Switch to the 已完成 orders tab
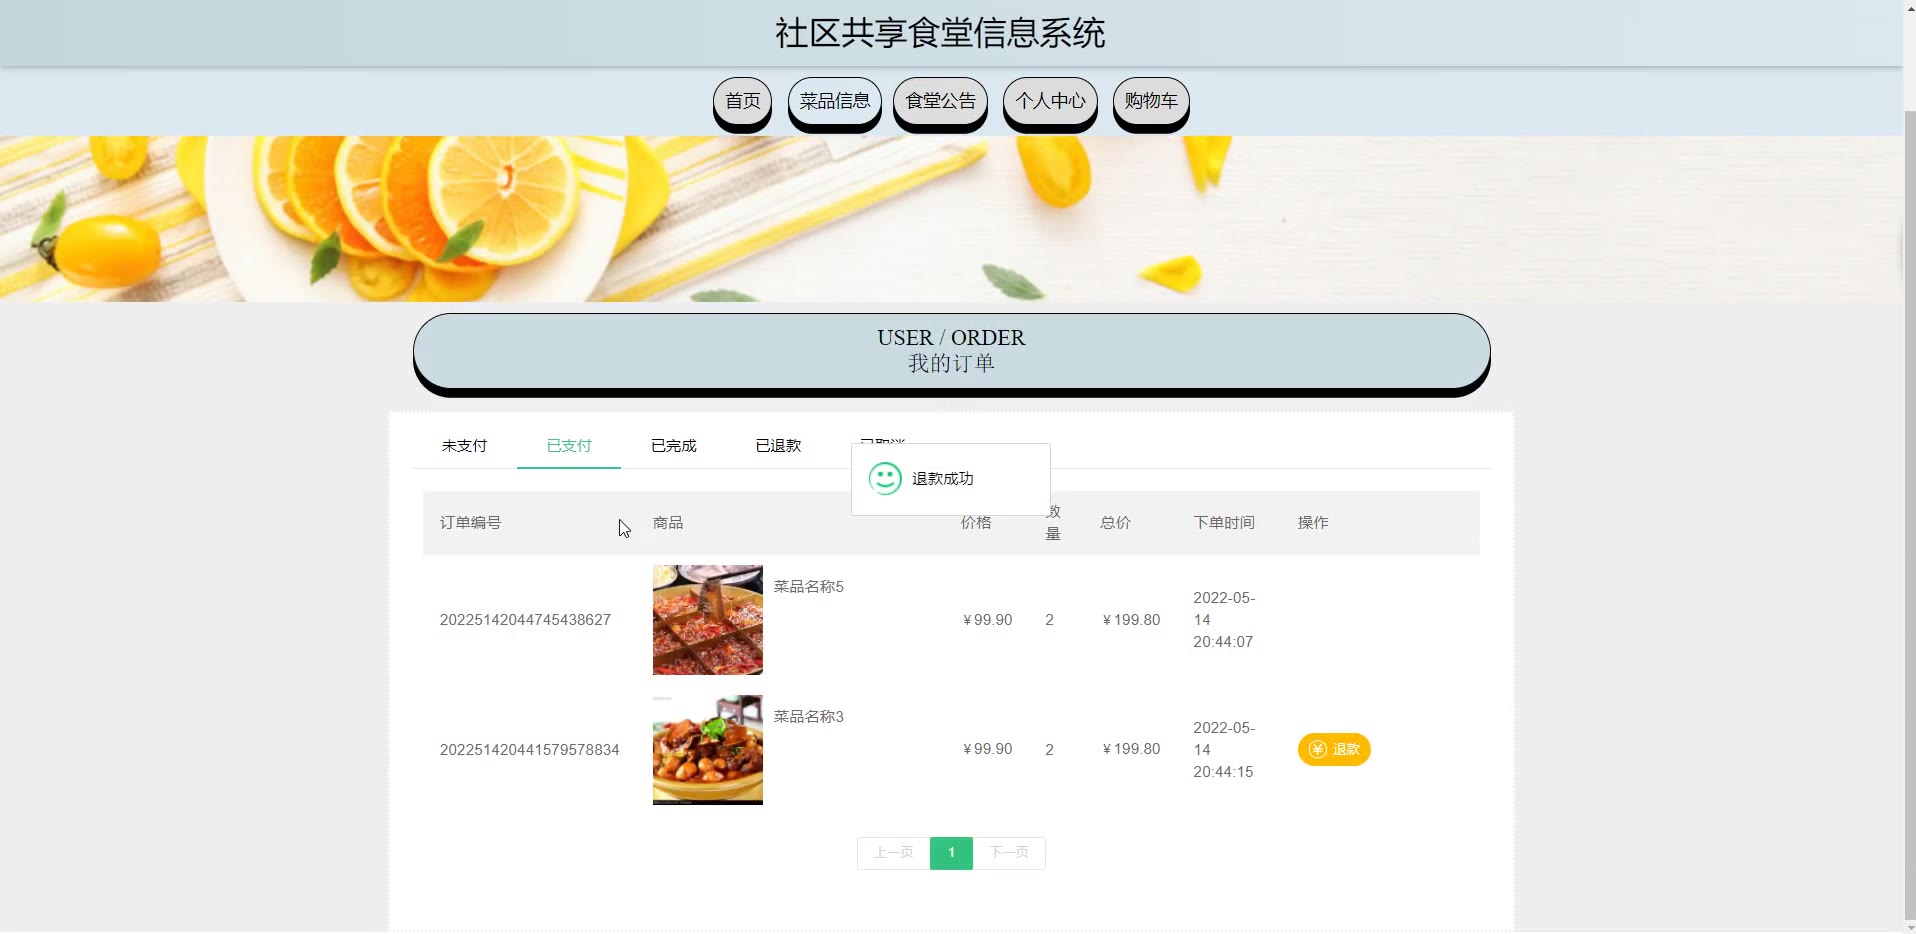1916x934 pixels. 674,446
